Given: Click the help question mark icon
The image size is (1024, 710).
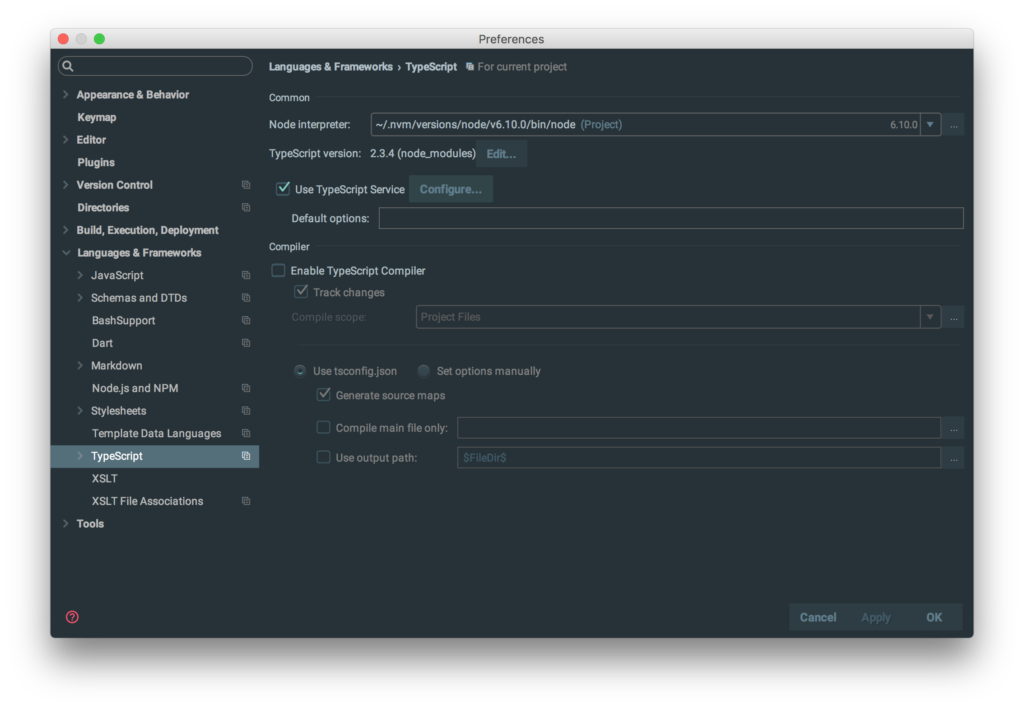Looking at the screenshot, I should click(71, 617).
